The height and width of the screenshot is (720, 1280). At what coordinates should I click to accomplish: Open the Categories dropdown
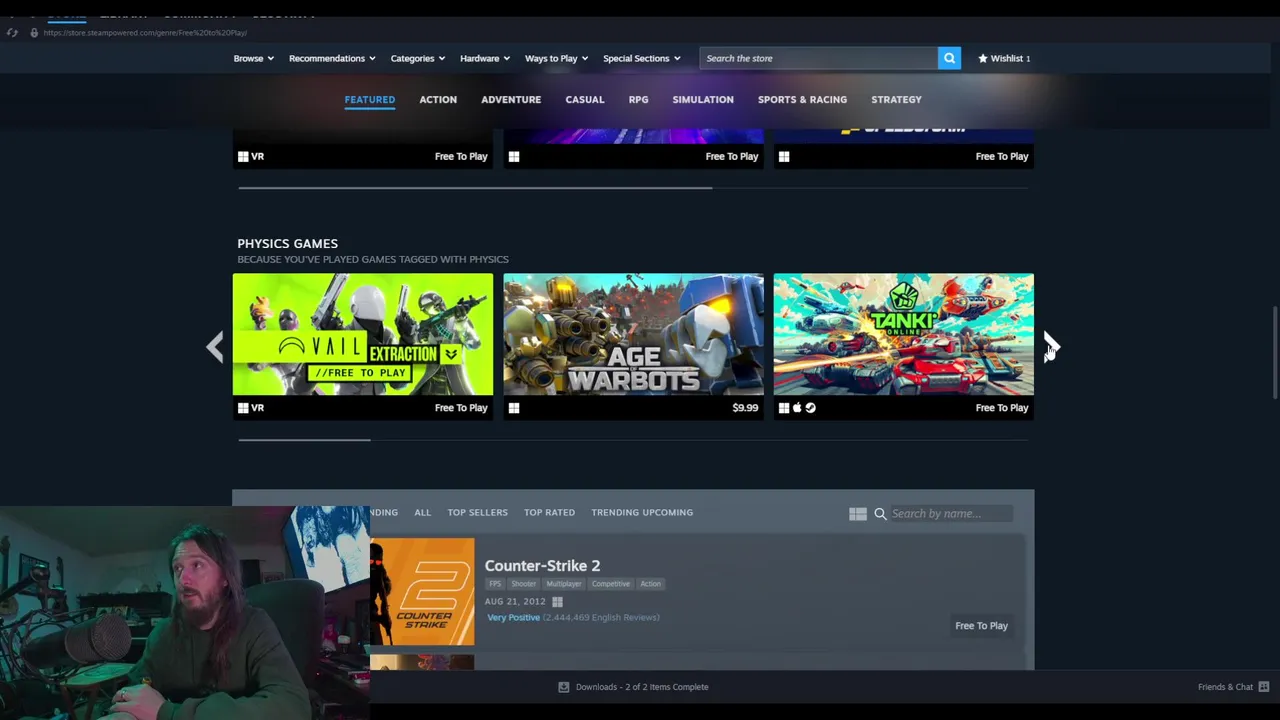[417, 58]
